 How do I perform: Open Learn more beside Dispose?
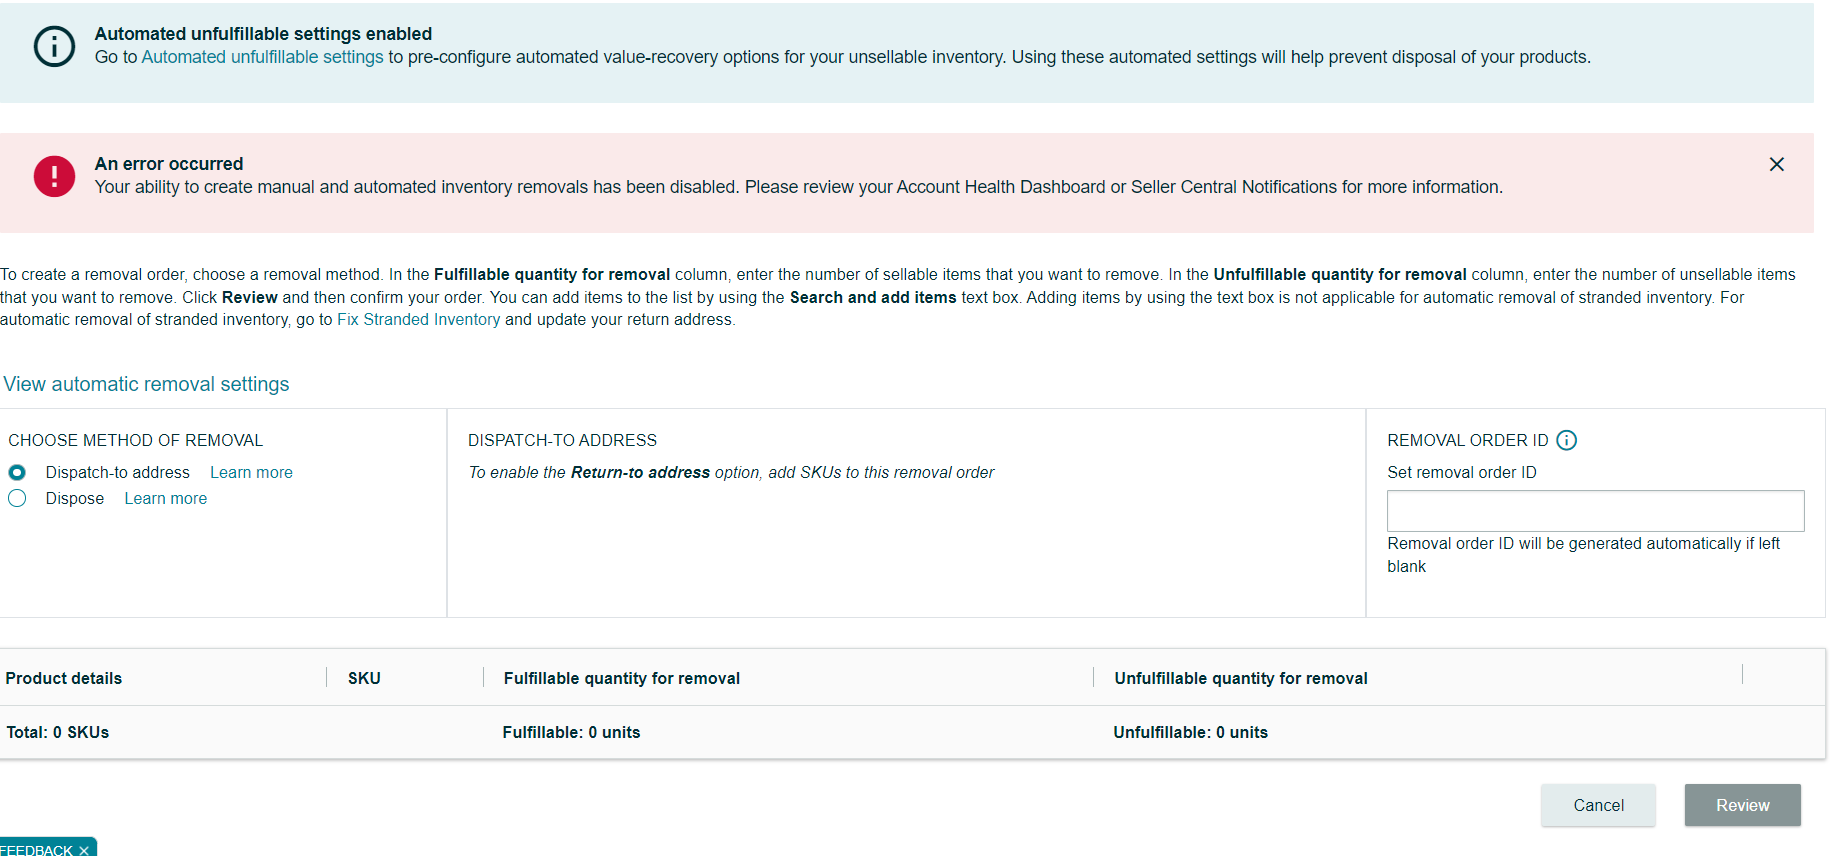pos(166,498)
